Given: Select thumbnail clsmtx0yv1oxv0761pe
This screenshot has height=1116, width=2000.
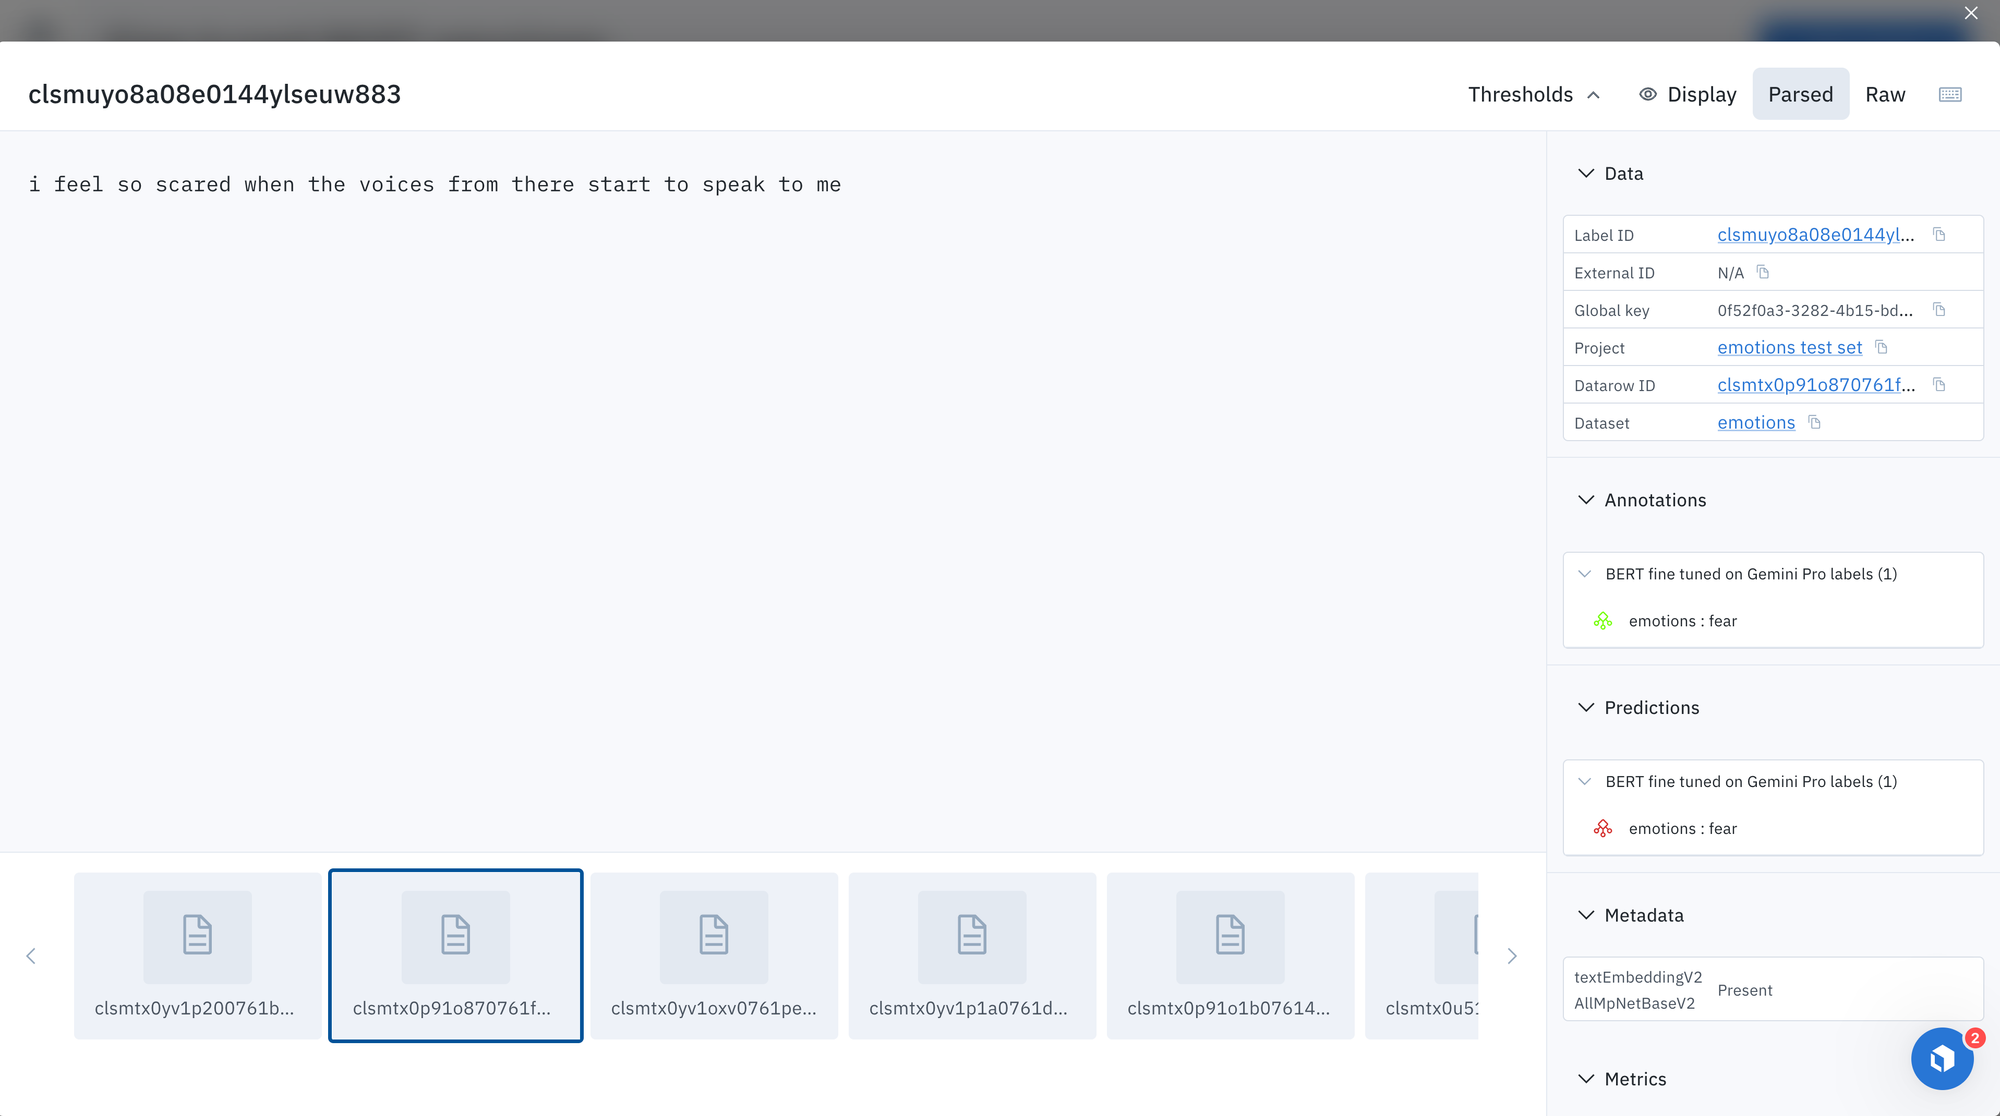Looking at the screenshot, I should (x=714, y=955).
